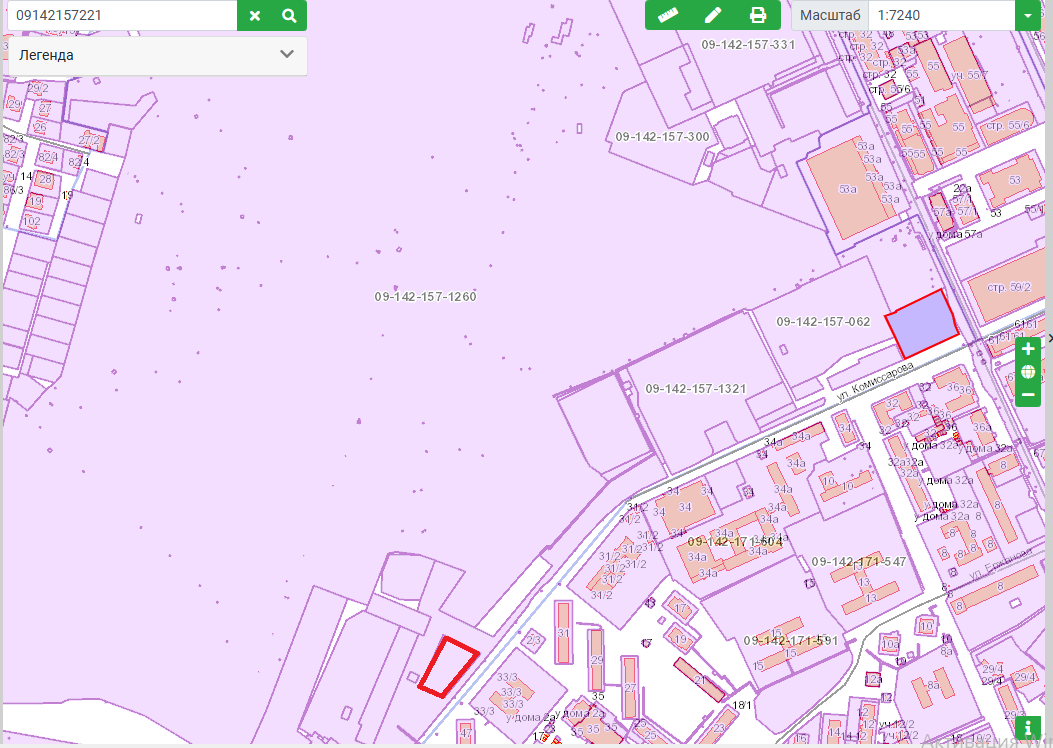Click the thick red-outlined parcel at bottom

(447, 666)
